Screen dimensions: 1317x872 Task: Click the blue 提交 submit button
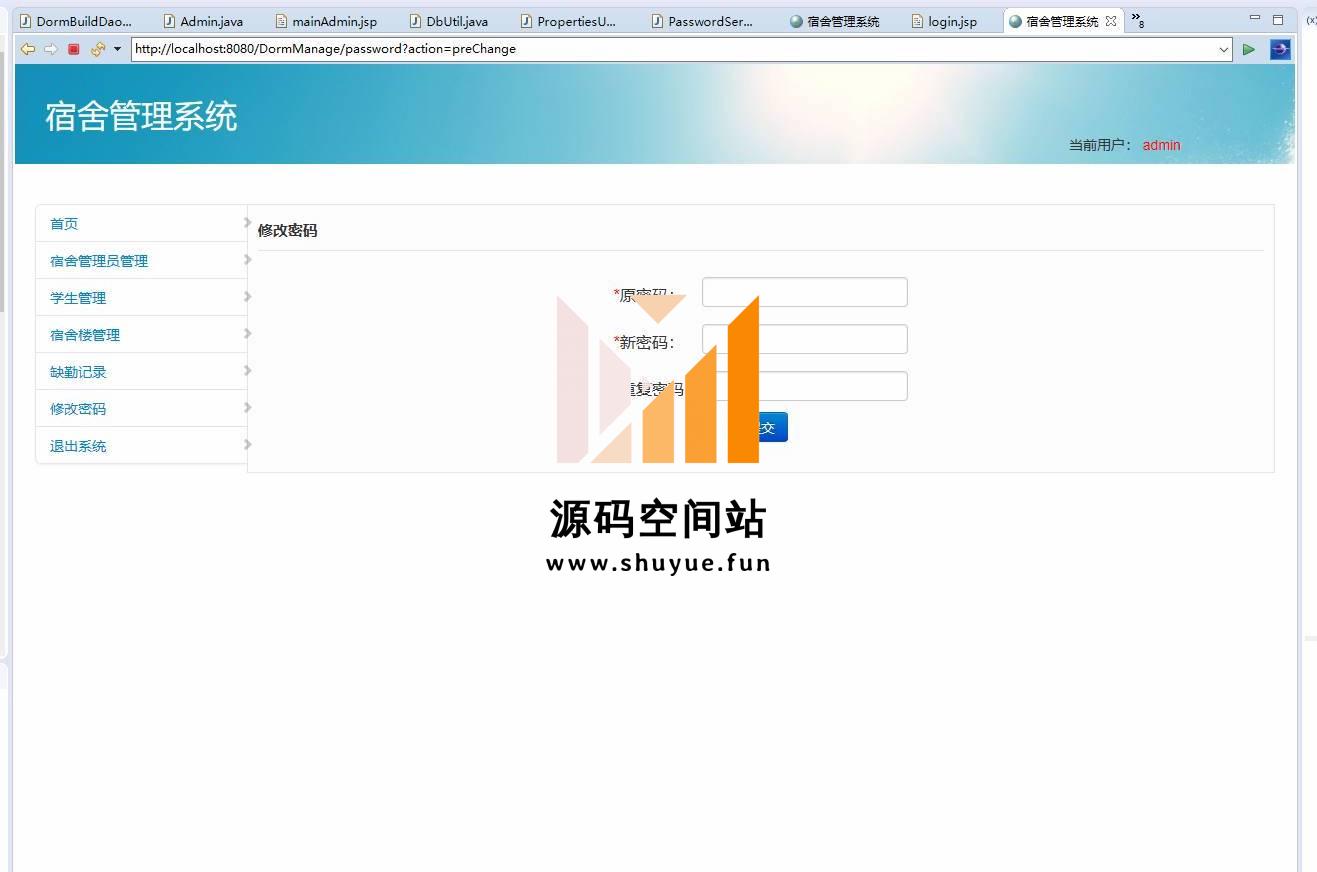click(765, 427)
